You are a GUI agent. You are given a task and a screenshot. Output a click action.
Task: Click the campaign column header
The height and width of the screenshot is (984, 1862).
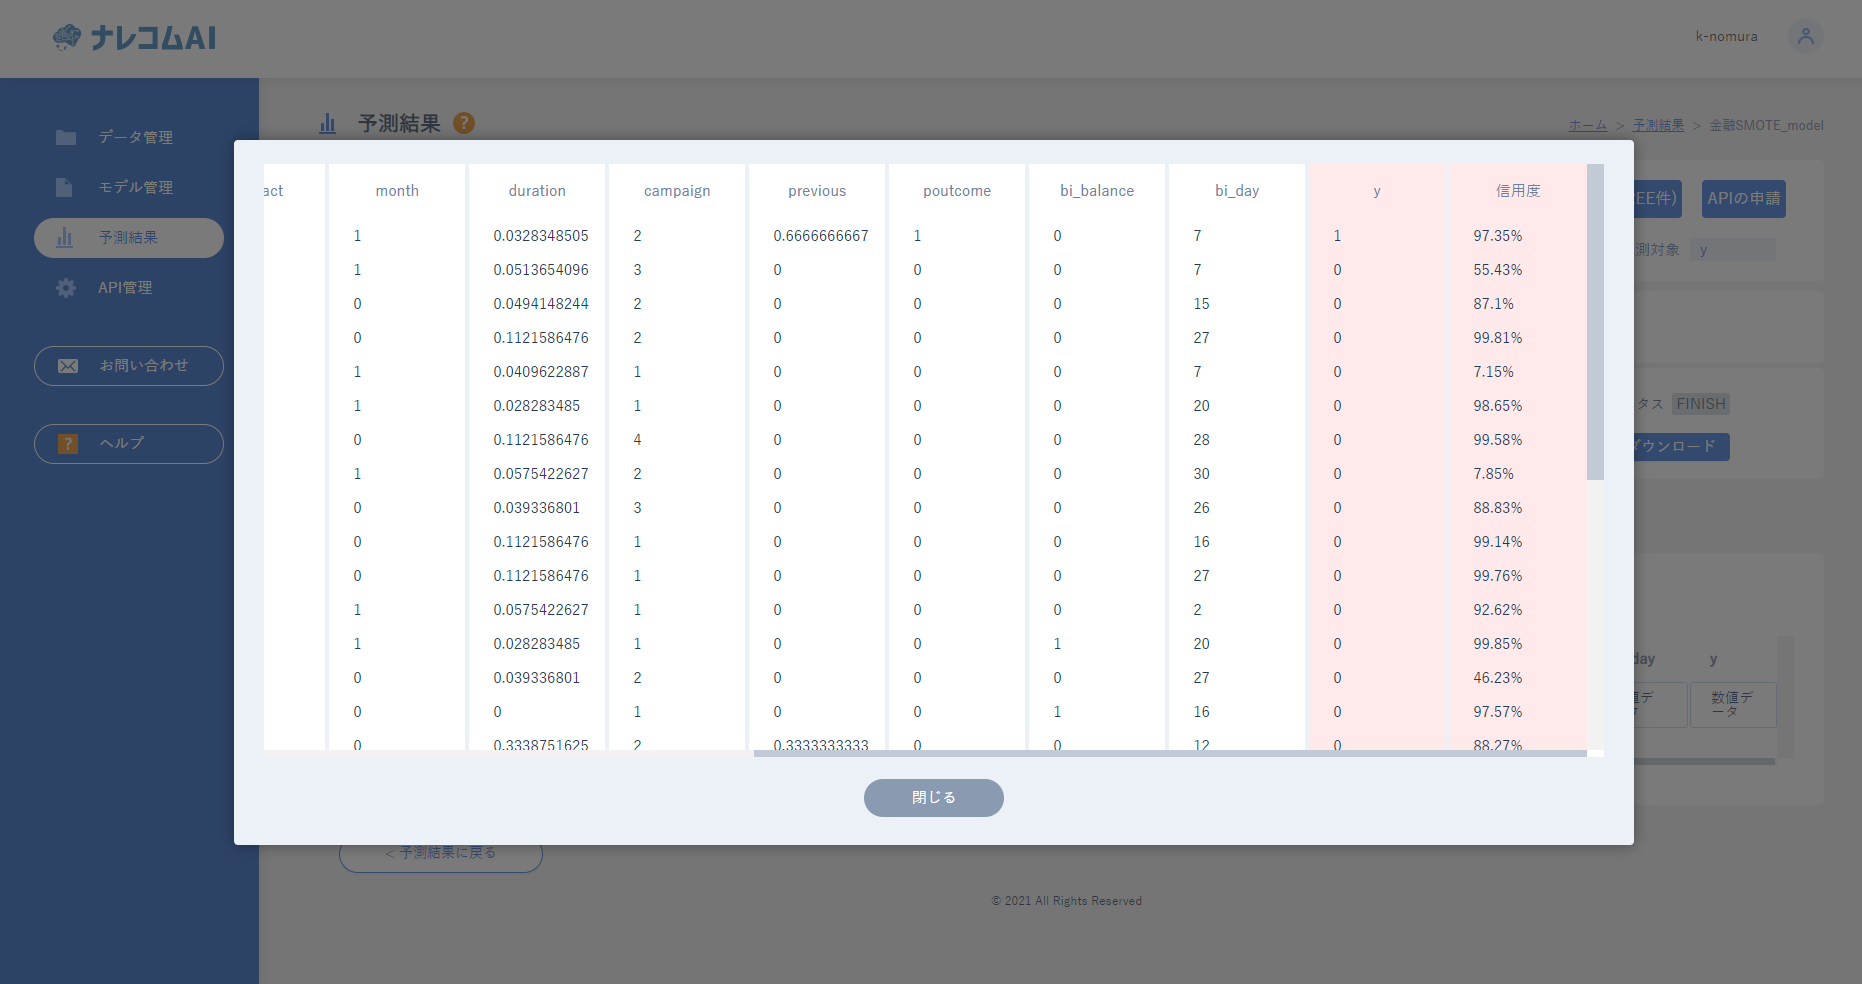click(677, 191)
